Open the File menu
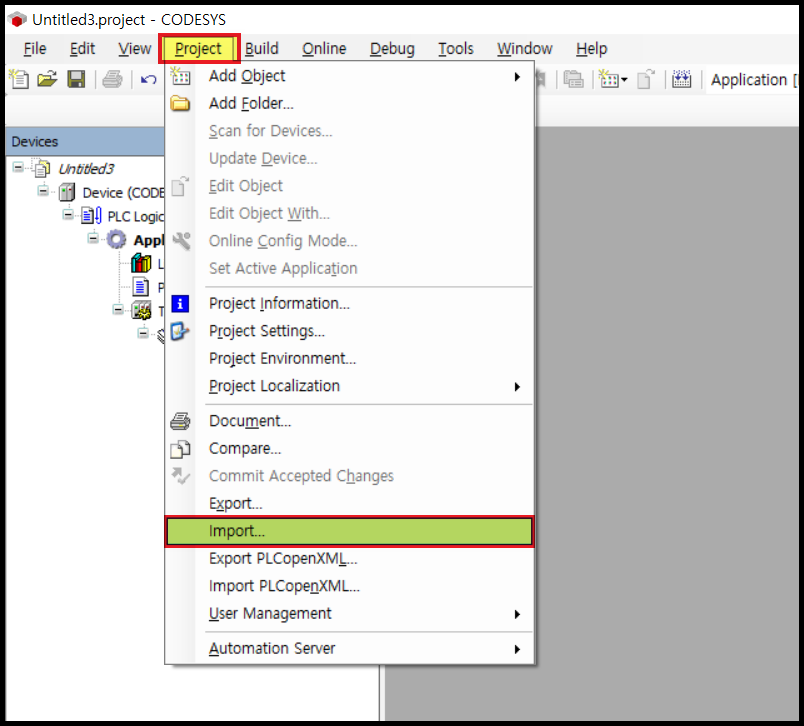 click(x=35, y=49)
